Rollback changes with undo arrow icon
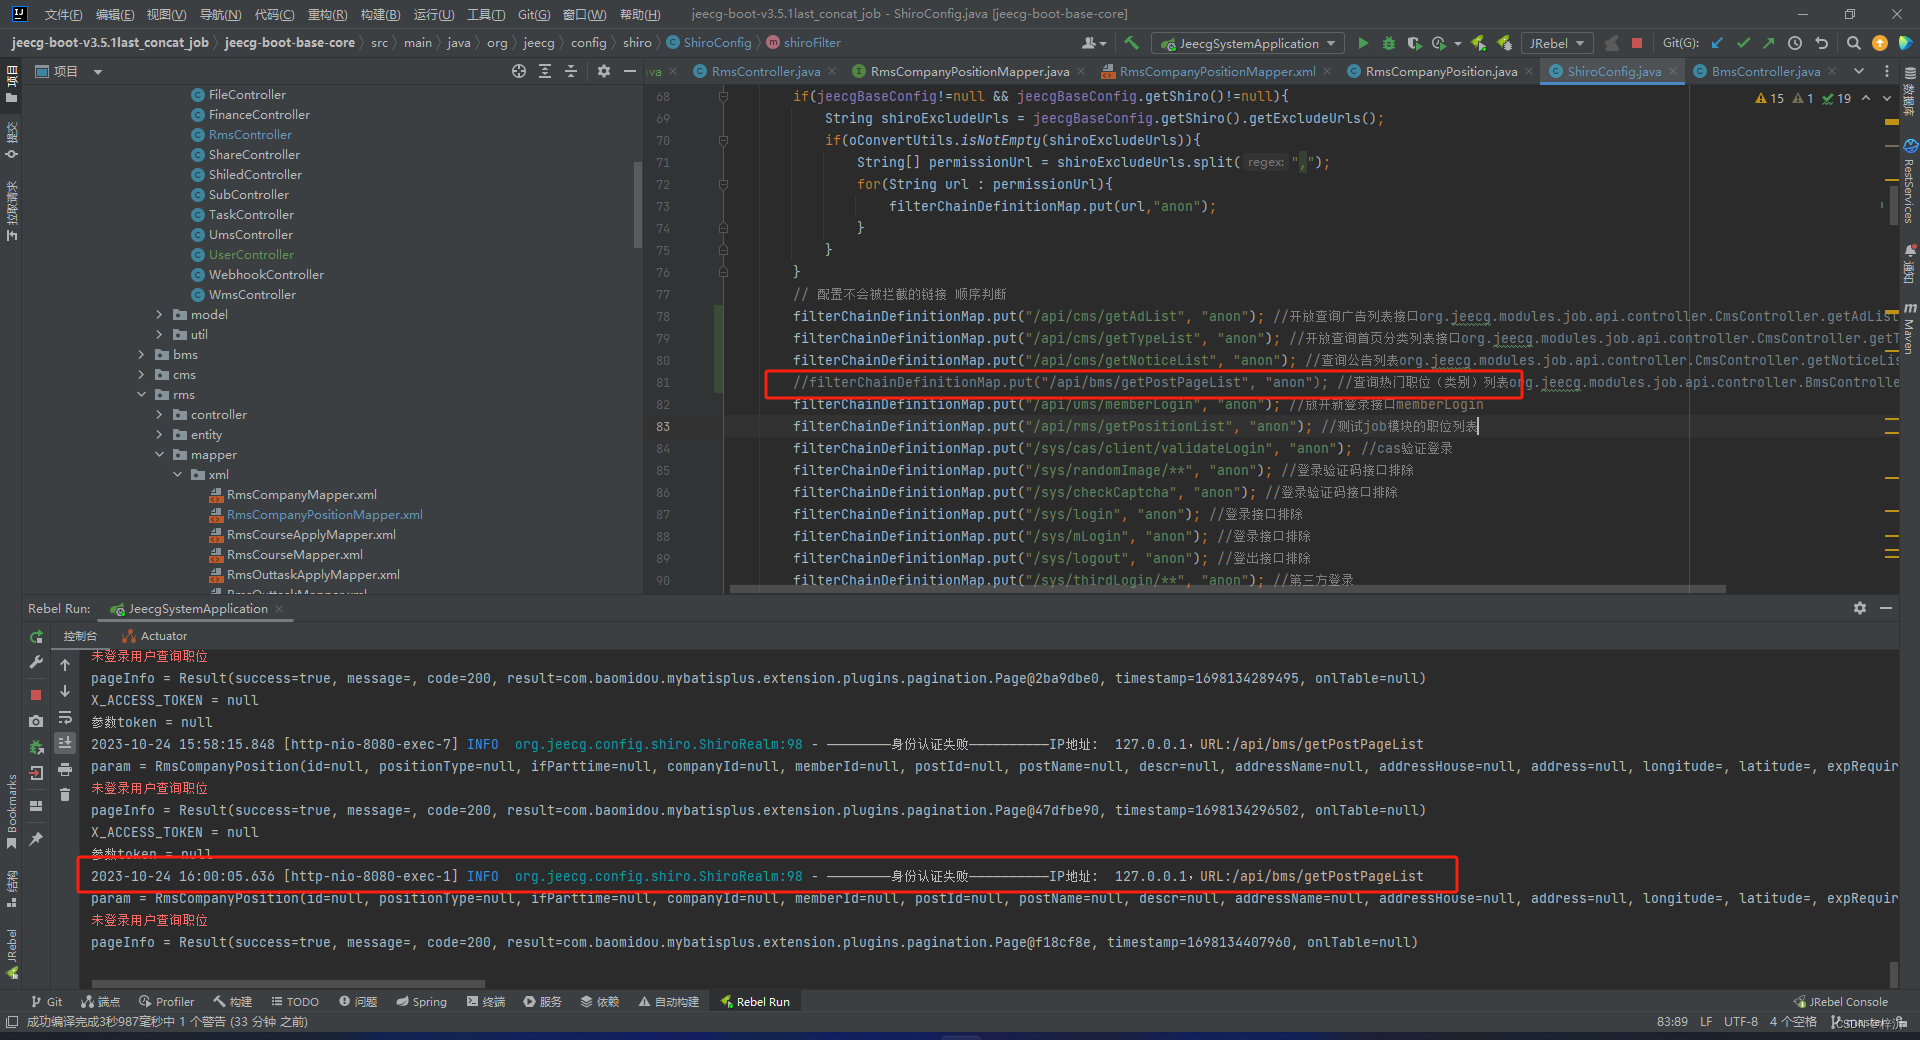Image resolution: width=1920 pixels, height=1040 pixels. click(x=1821, y=43)
